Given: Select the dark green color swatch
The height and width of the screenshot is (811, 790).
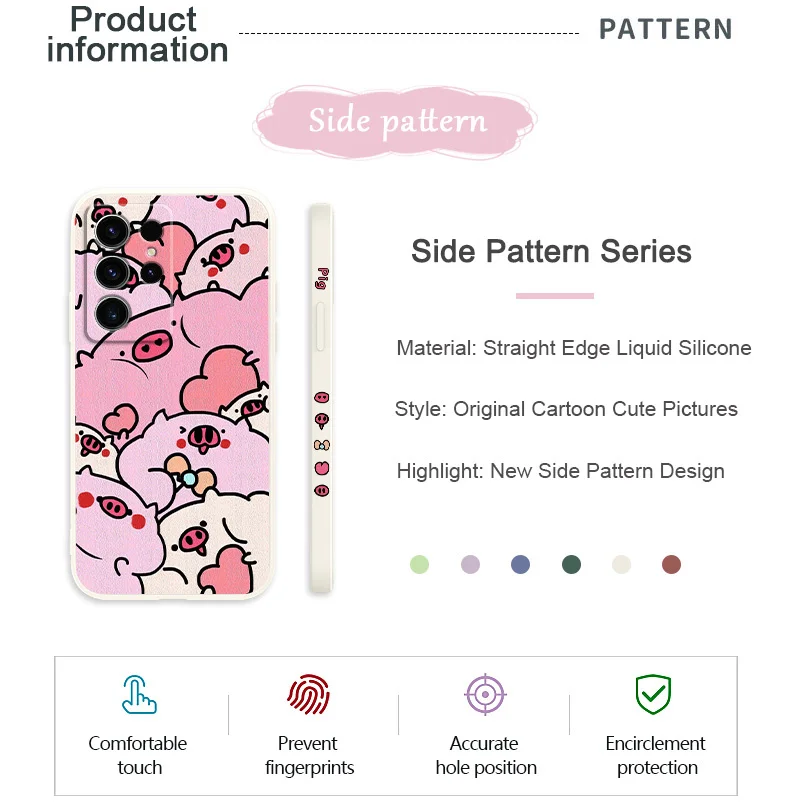Looking at the screenshot, I should pos(571,564).
